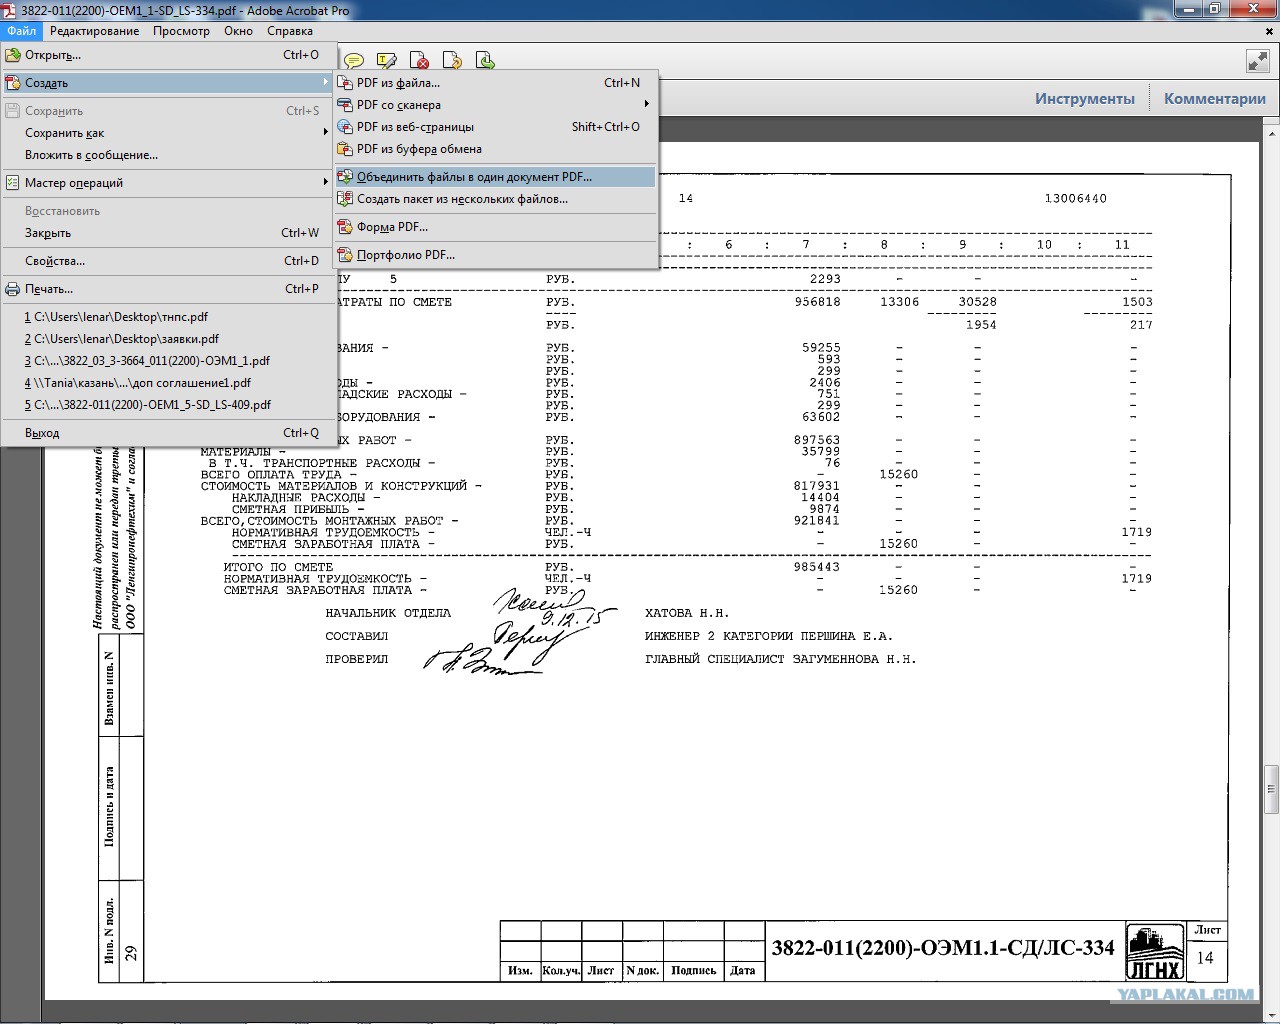Image resolution: width=1280 pixels, height=1024 pixels.
Task: Open the Файл menu
Action: (21, 31)
